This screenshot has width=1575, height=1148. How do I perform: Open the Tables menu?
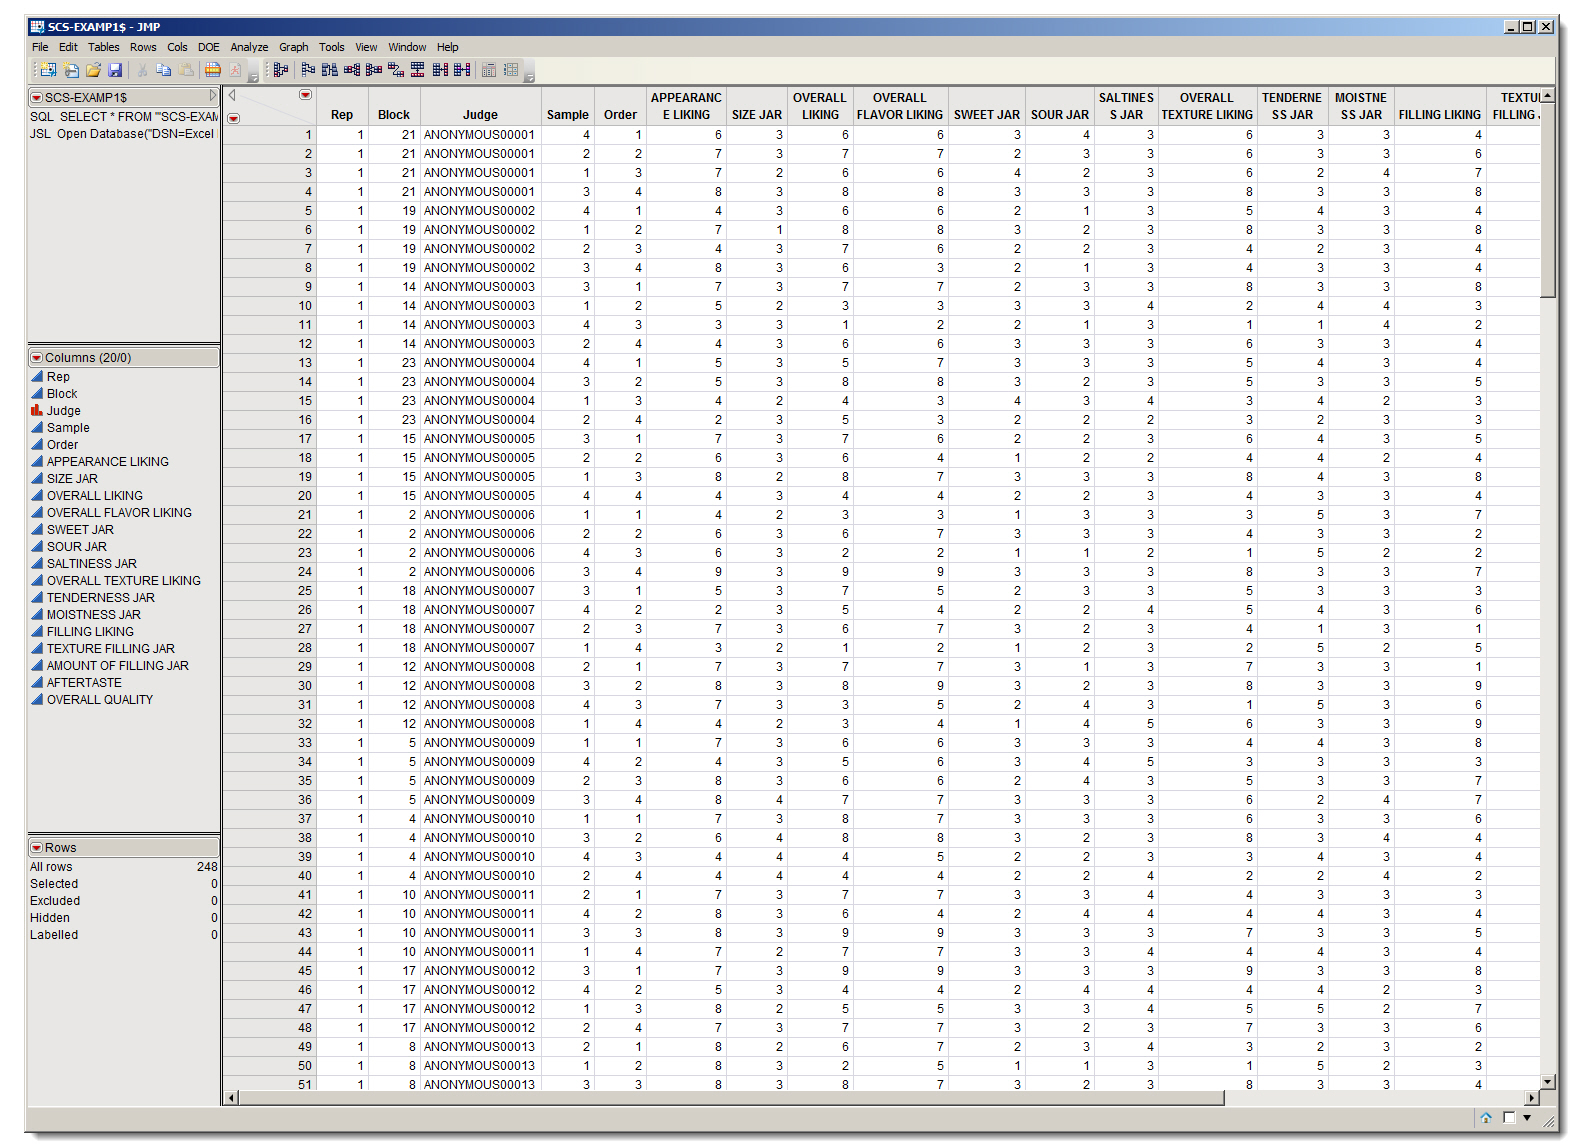pos(103,47)
